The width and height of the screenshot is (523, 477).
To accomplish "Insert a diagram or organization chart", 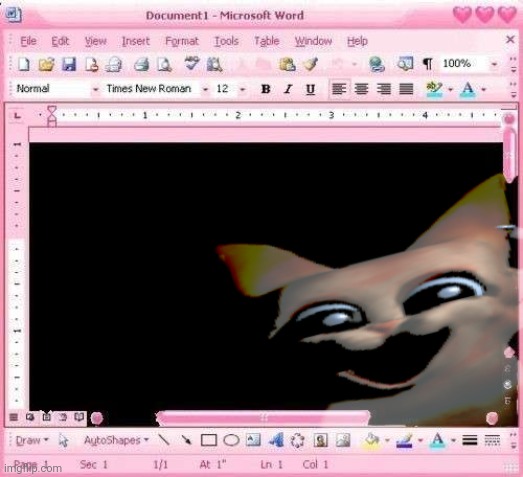I will tap(298, 440).
